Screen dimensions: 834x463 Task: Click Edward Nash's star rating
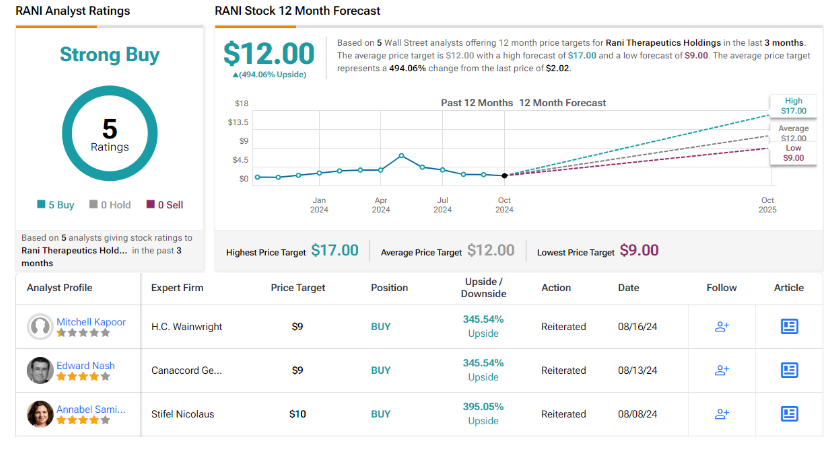(x=83, y=377)
